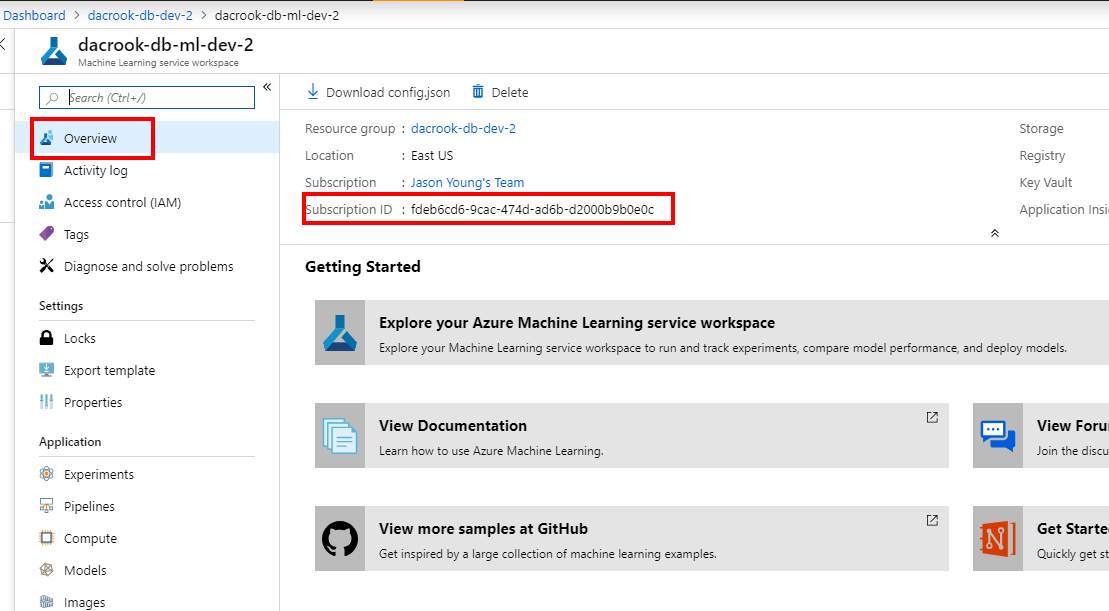The image size is (1109, 611).
Task: Open Diagnose and solve problems
Action: click(x=147, y=266)
